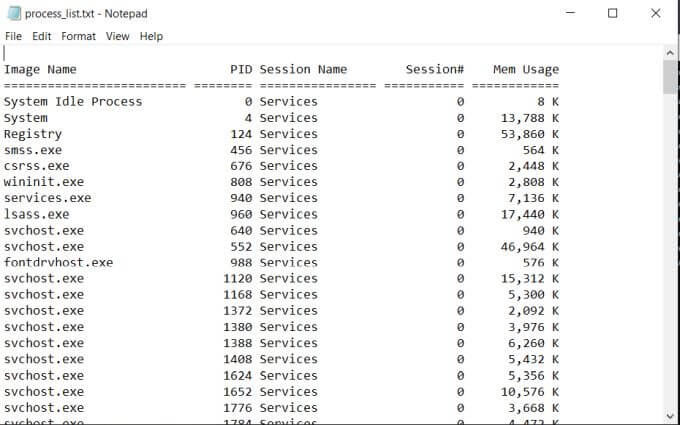
Task: Click the Image Name heading text
Action: [x=40, y=70]
